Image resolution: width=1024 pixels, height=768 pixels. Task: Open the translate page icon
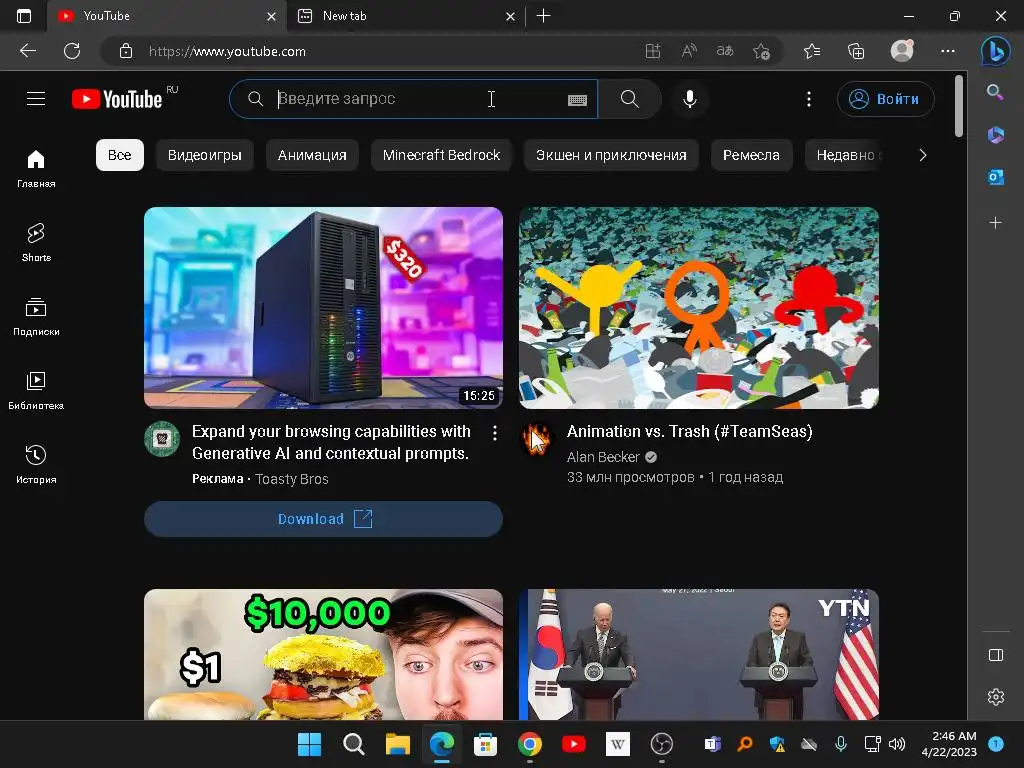725,51
